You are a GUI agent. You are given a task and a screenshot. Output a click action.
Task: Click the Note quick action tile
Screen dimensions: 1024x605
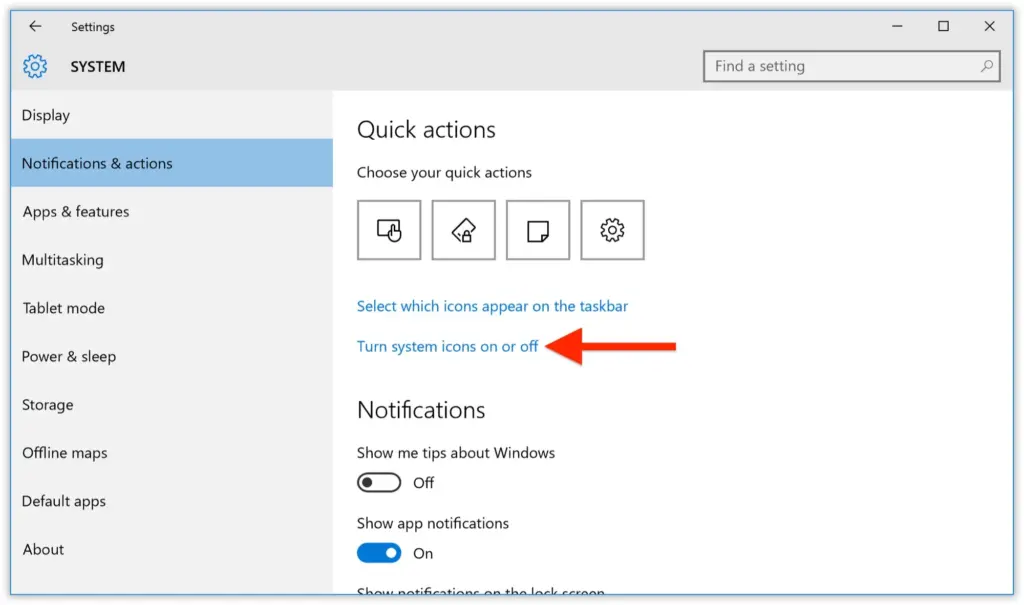538,230
